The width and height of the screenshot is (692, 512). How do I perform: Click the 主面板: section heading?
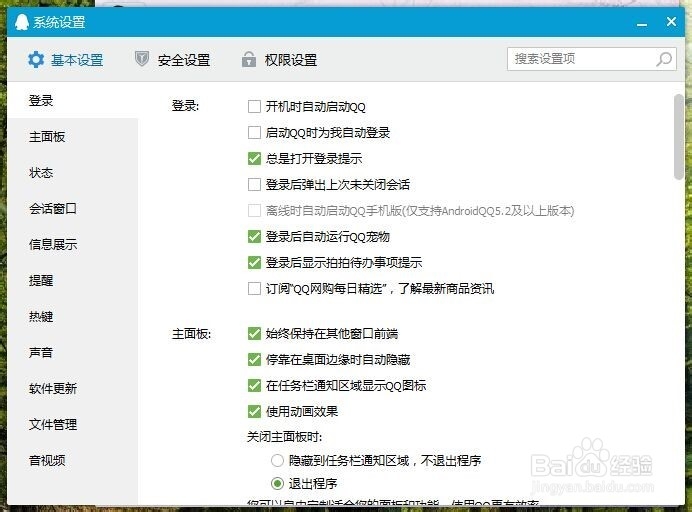[x=192, y=334]
